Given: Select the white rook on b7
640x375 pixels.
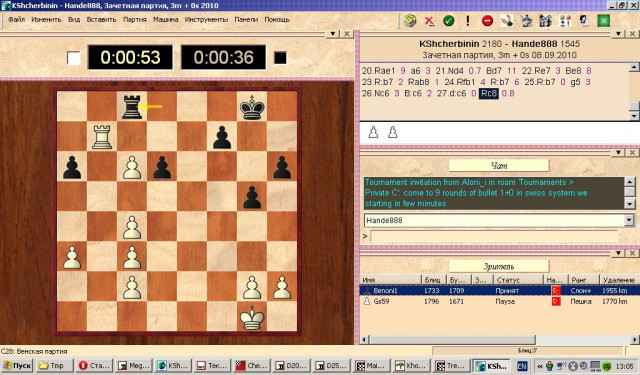Looking at the screenshot, I should pyautogui.click(x=102, y=137).
